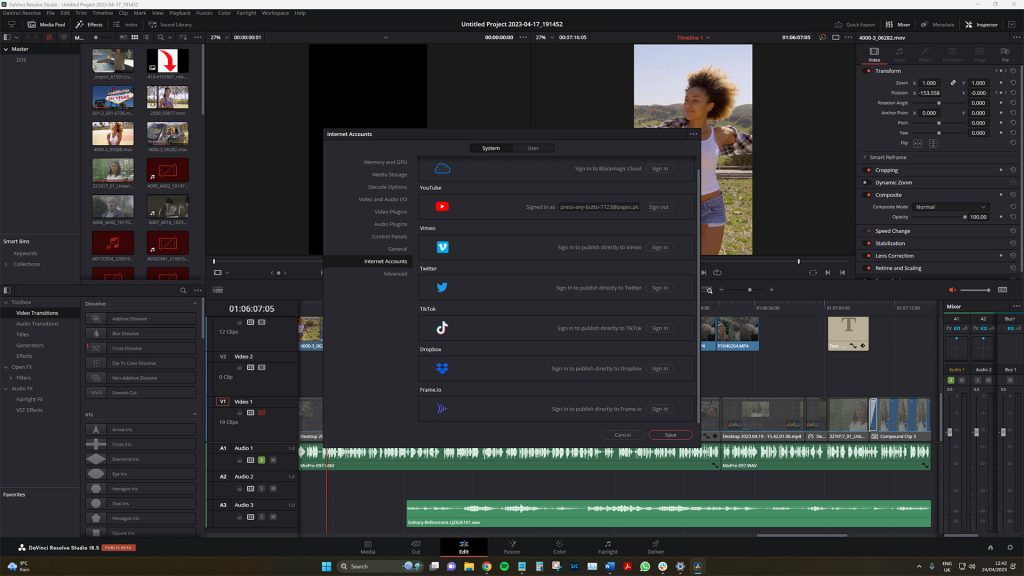Click the Dropbox logo icon

tap(442, 368)
